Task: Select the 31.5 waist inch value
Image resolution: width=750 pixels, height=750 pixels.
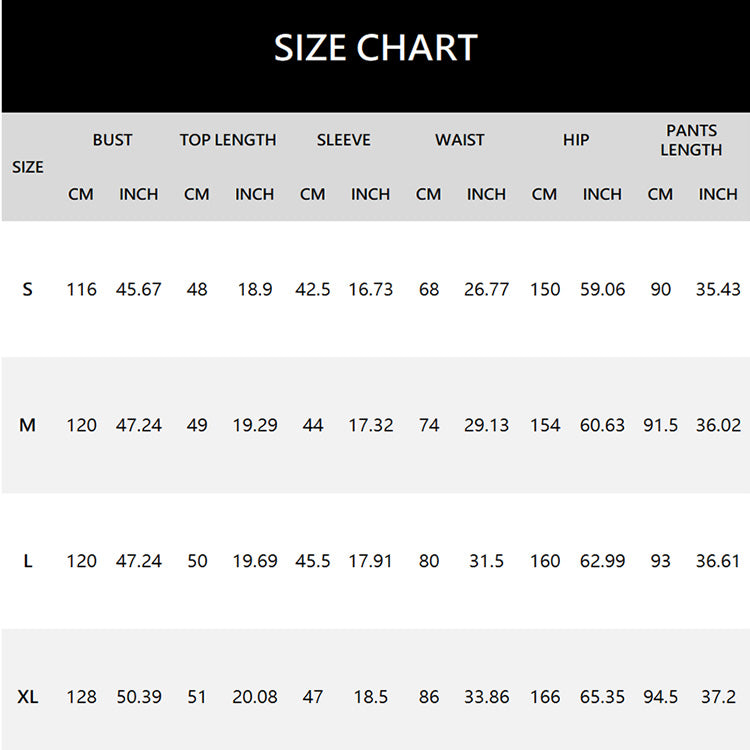Action: pyautogui.click(x=486, y=561)
